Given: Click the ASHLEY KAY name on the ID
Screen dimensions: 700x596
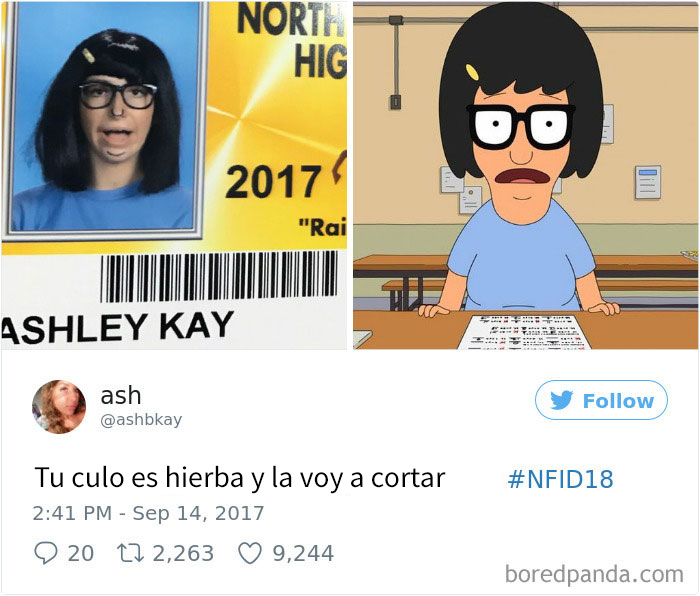Looking at the screenshot, I should (x=117, y=328).
